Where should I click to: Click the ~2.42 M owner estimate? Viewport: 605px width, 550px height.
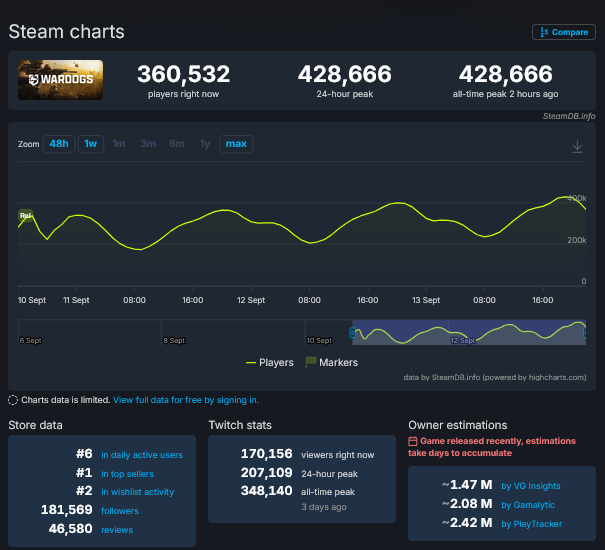tap(467, 523)
